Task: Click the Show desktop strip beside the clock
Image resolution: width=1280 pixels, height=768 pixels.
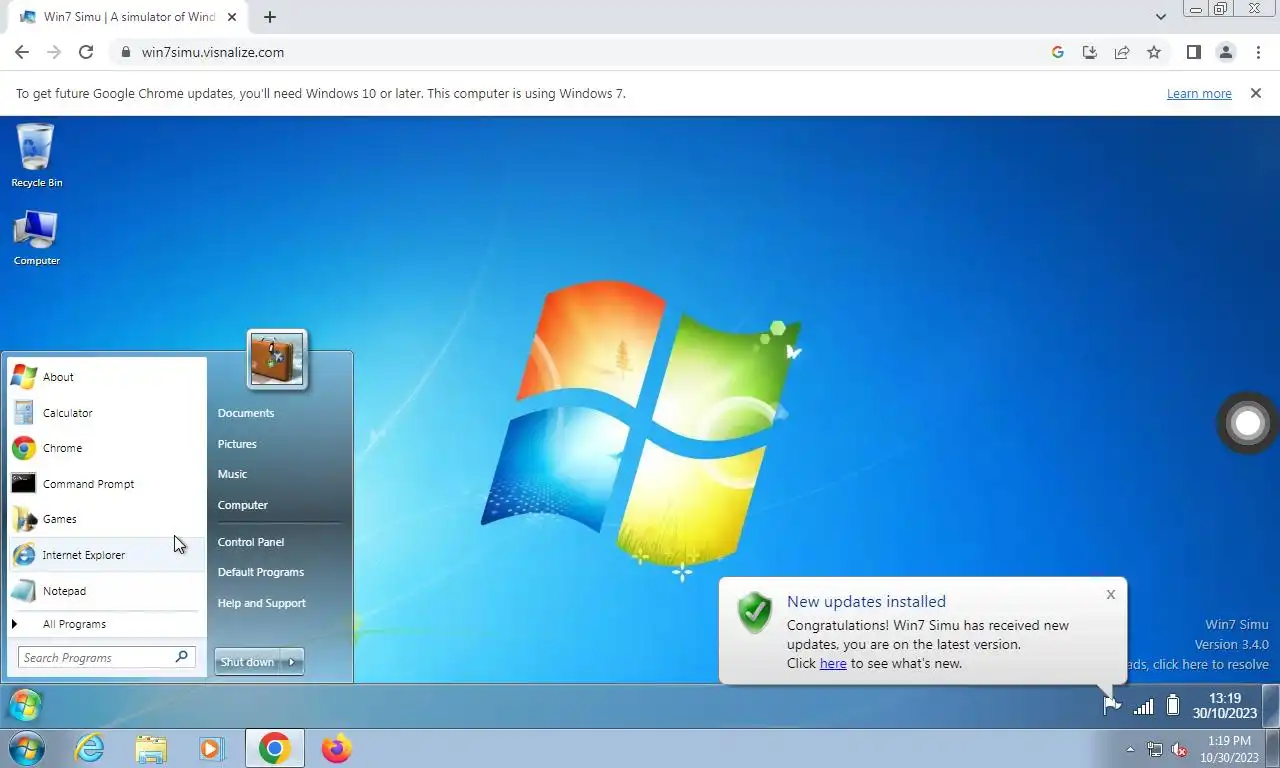Action: (x=1270, y=705)
